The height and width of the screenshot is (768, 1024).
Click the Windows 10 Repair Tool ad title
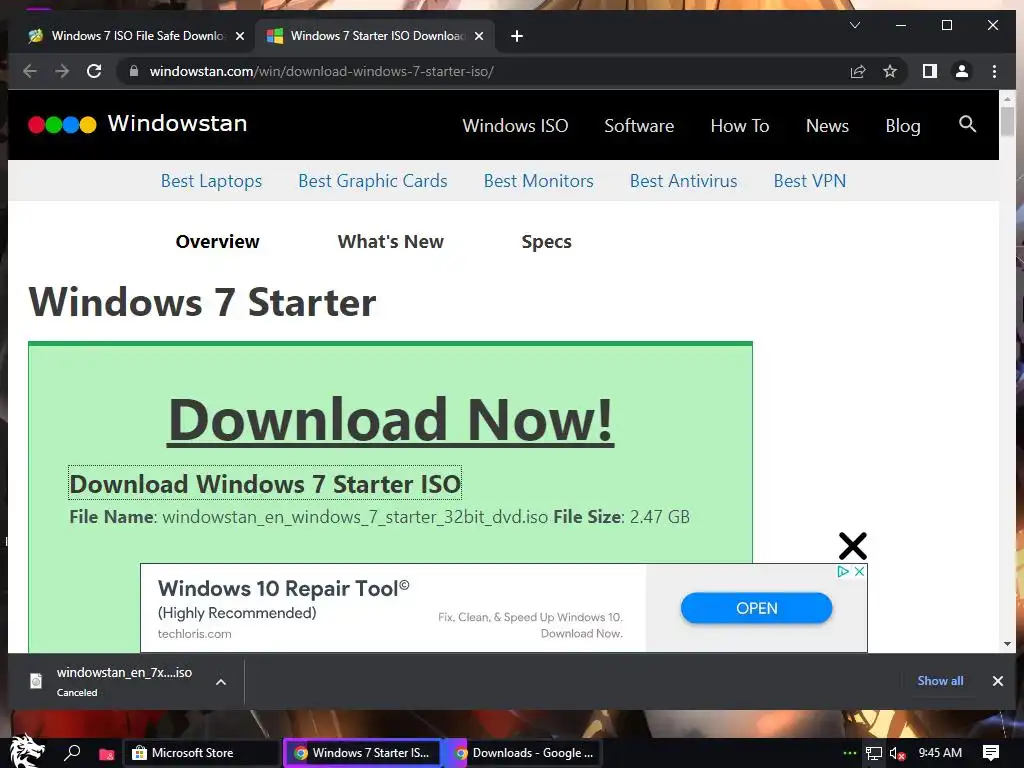(x=283, y=588)
